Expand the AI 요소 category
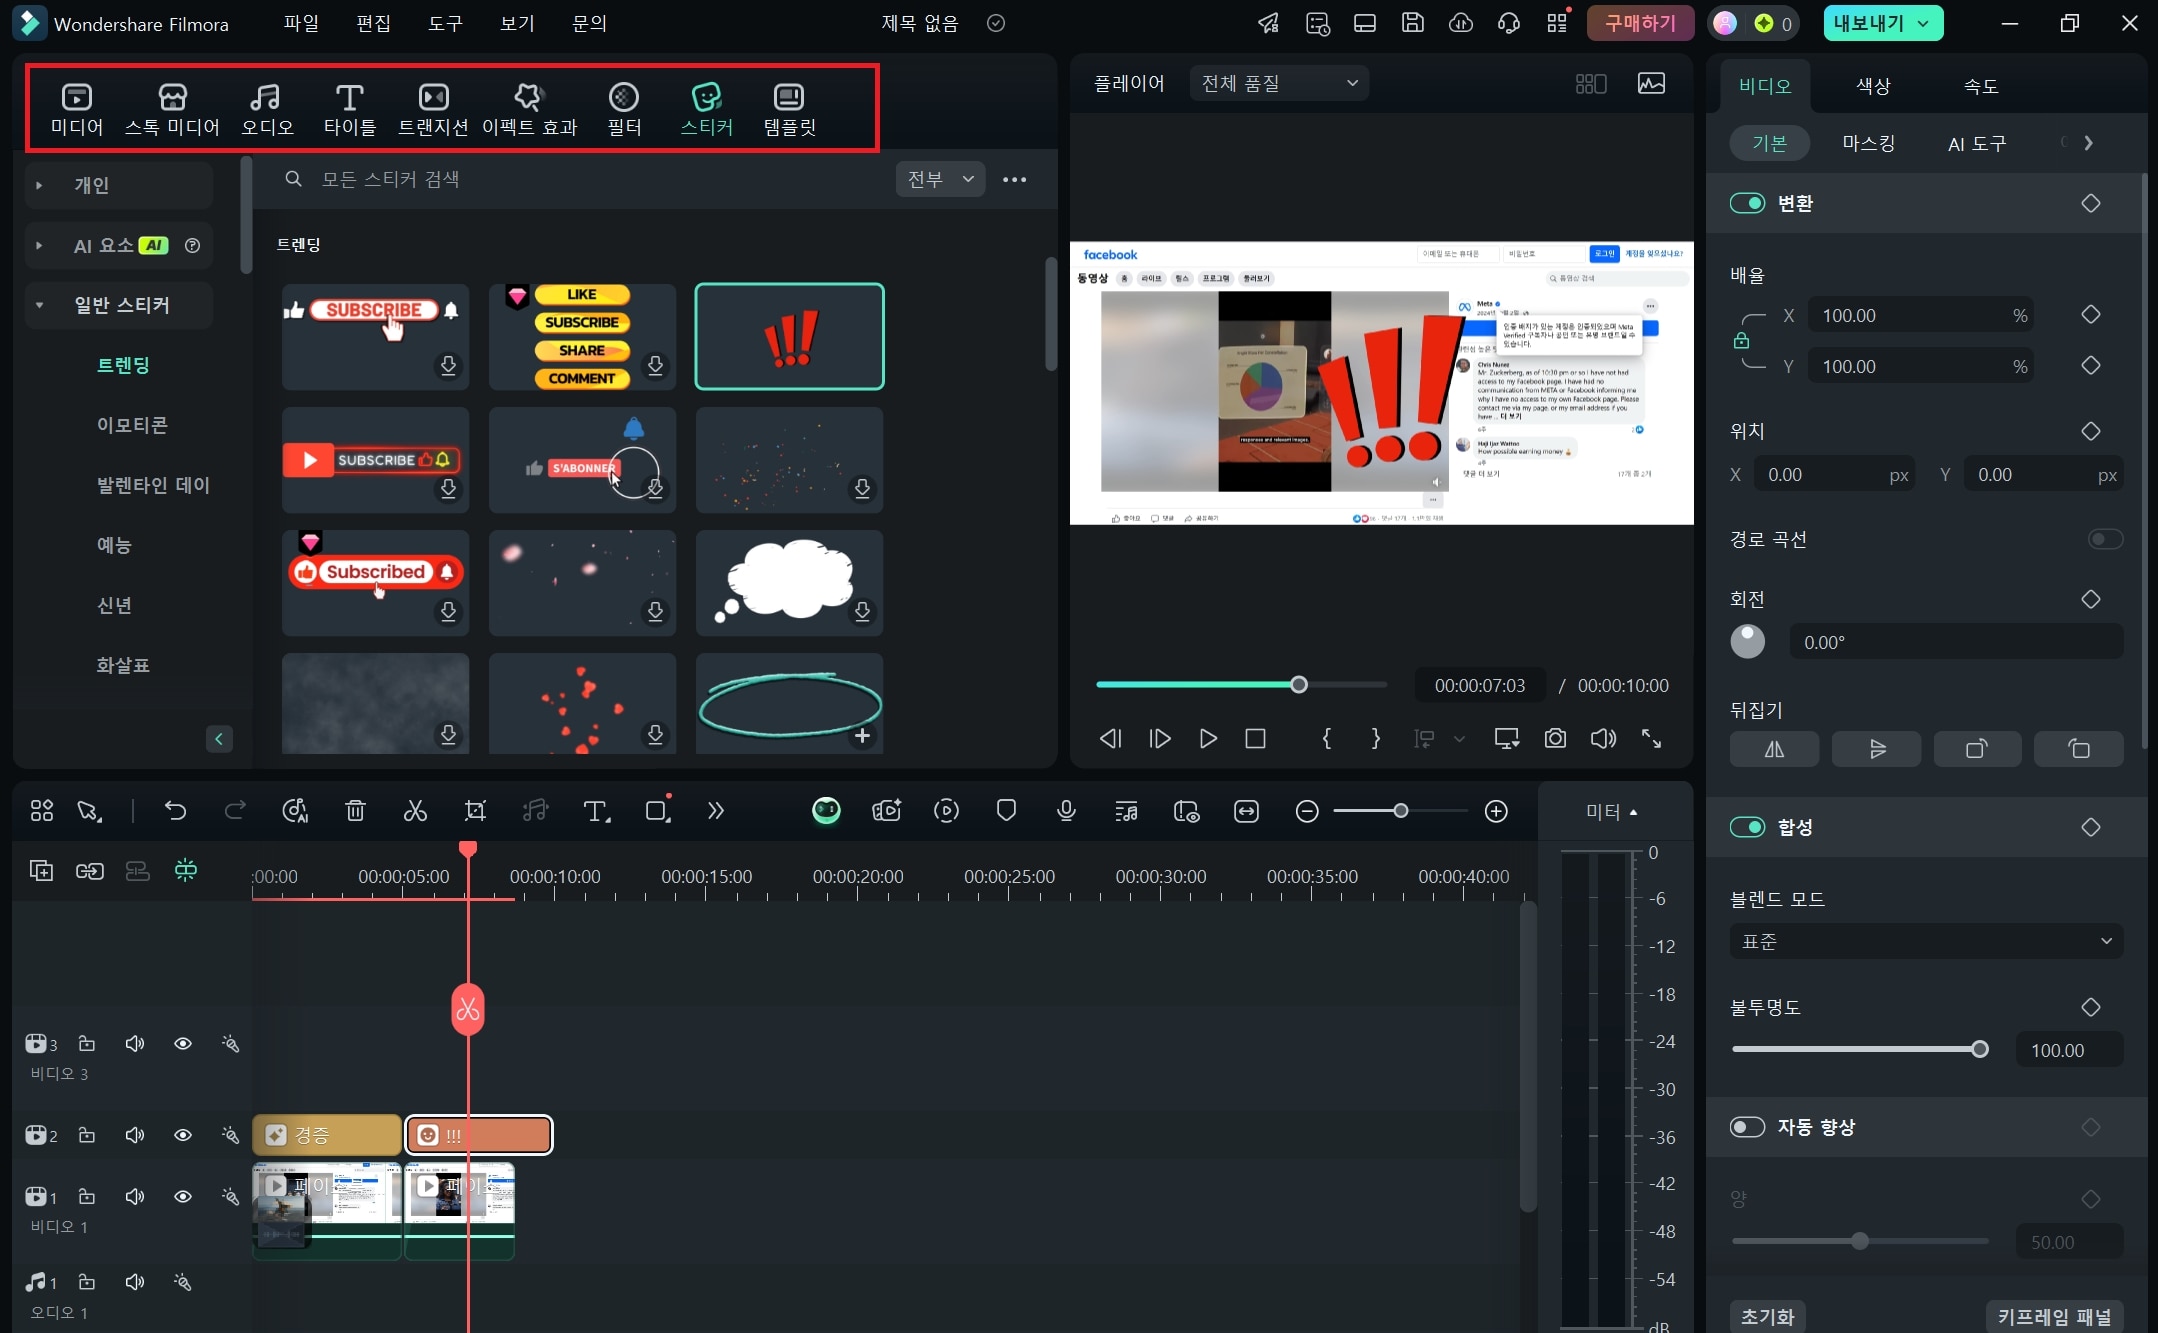This screenshot has height=1333, width=2158. click(x=39, y=245)
